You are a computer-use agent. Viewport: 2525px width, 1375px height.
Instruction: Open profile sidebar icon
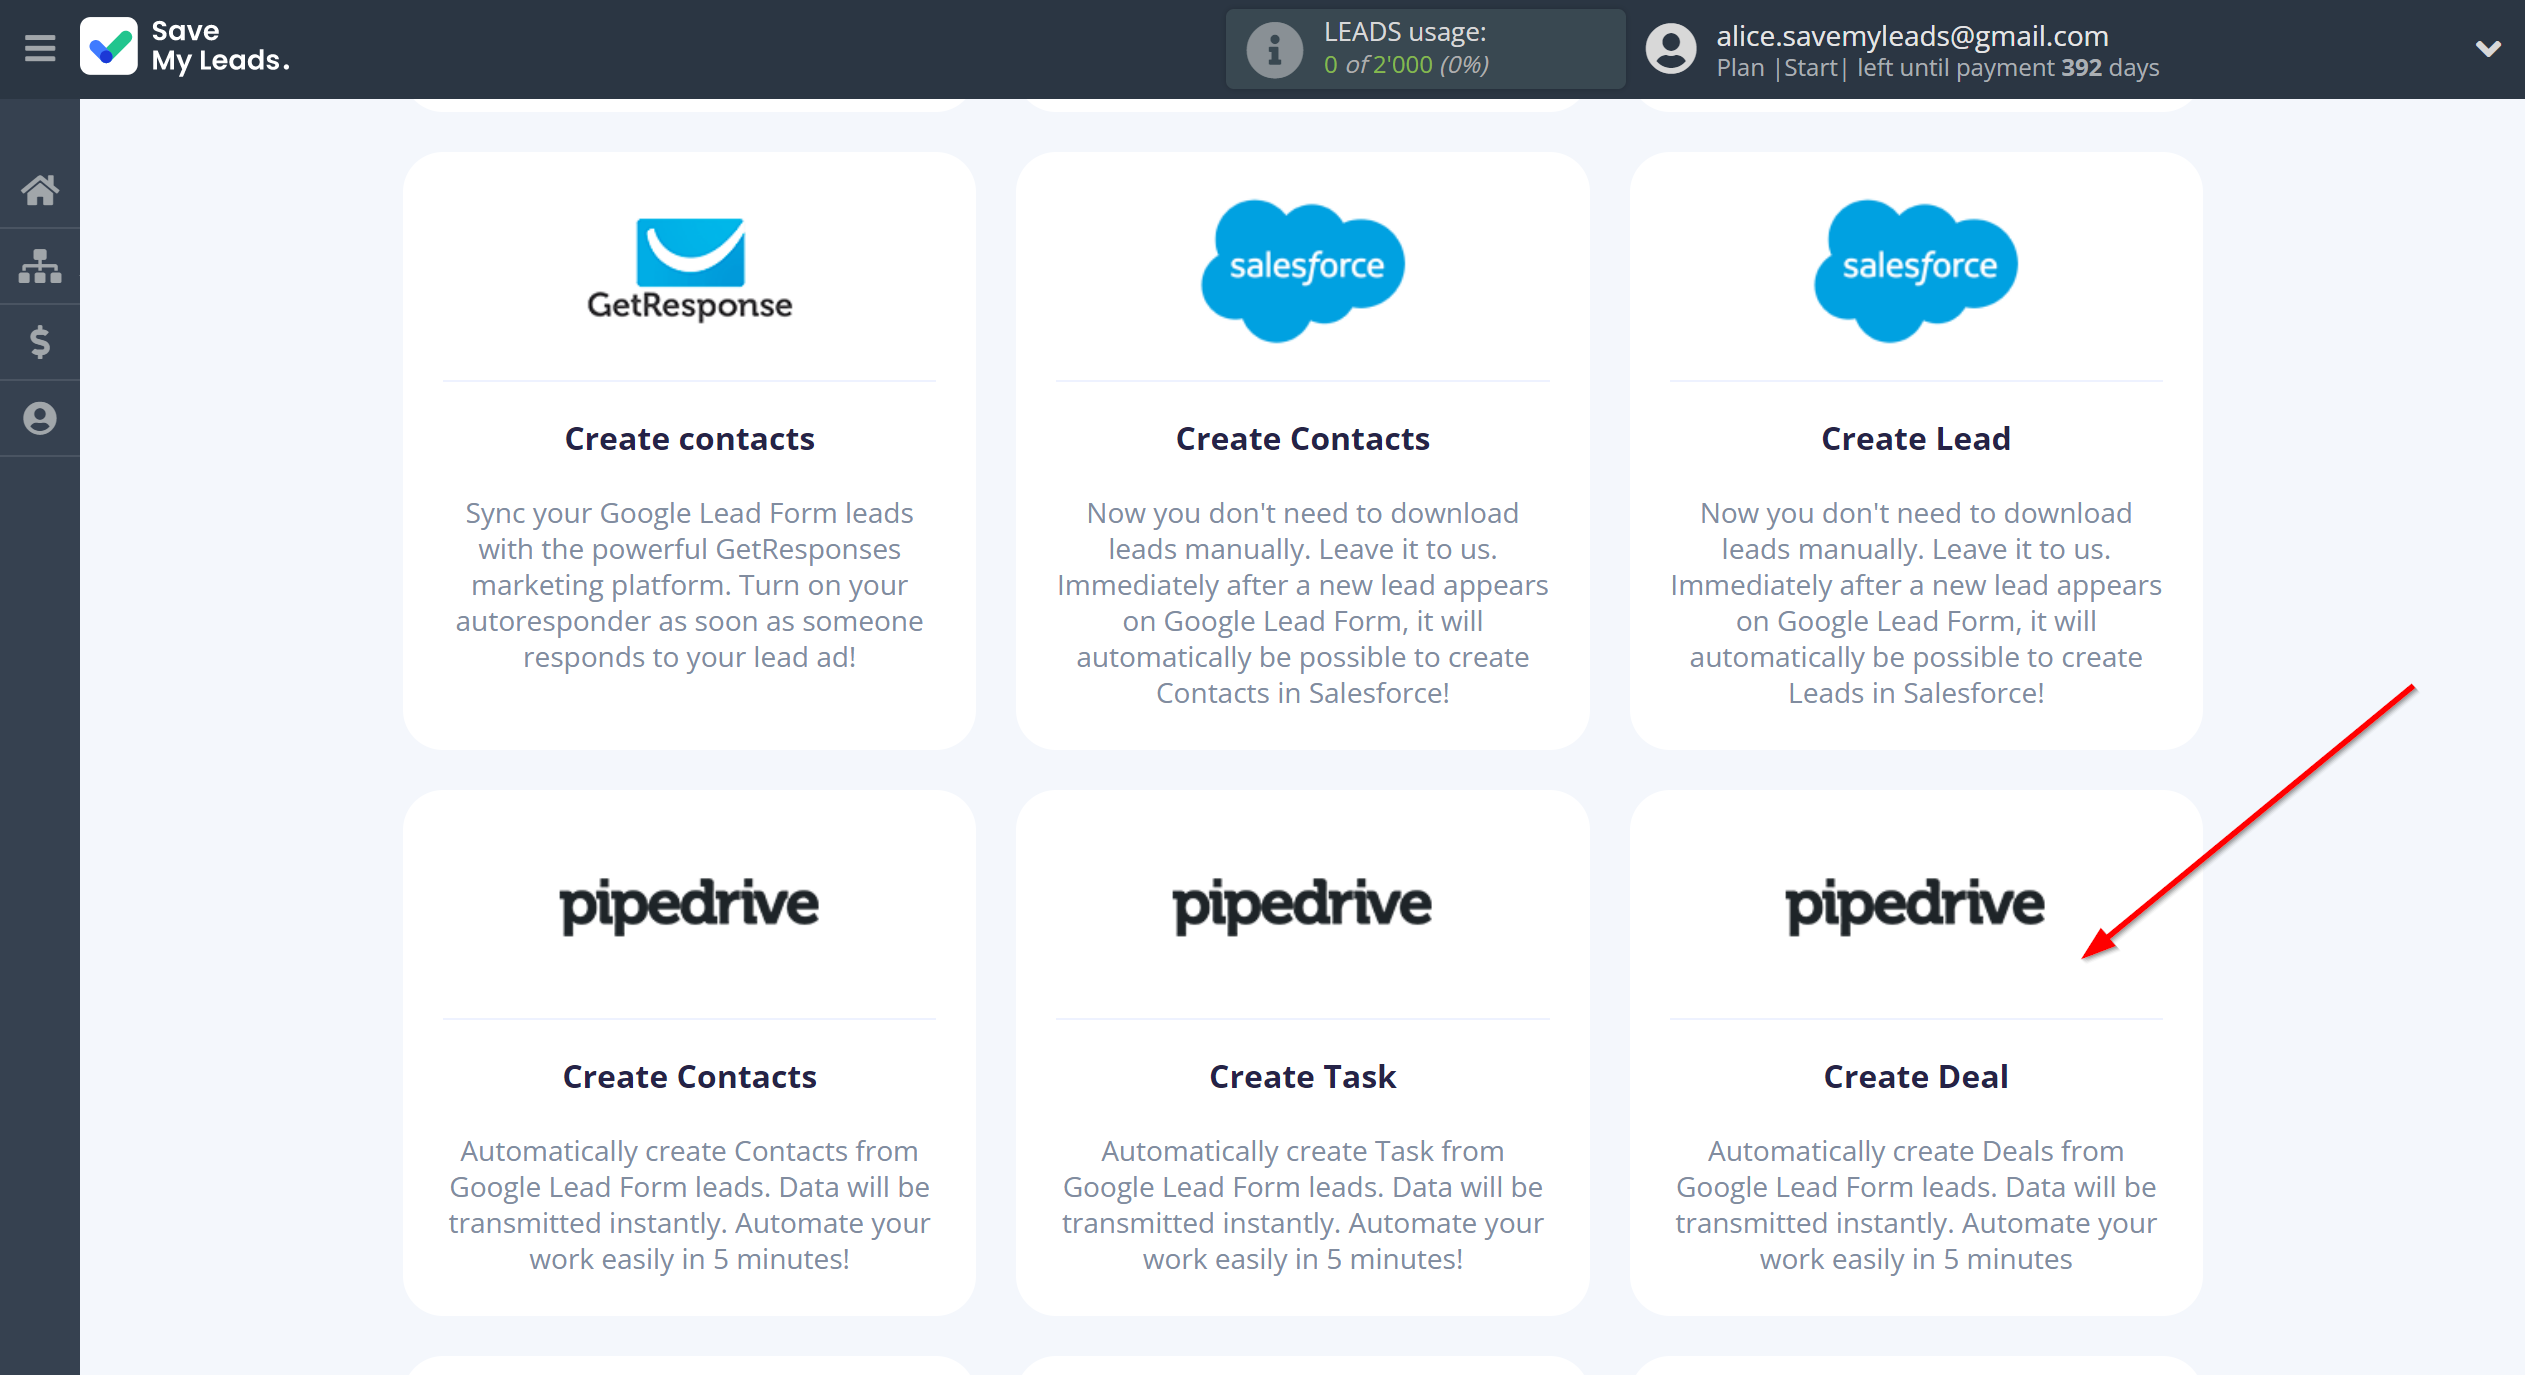click(x=40, y=418)
